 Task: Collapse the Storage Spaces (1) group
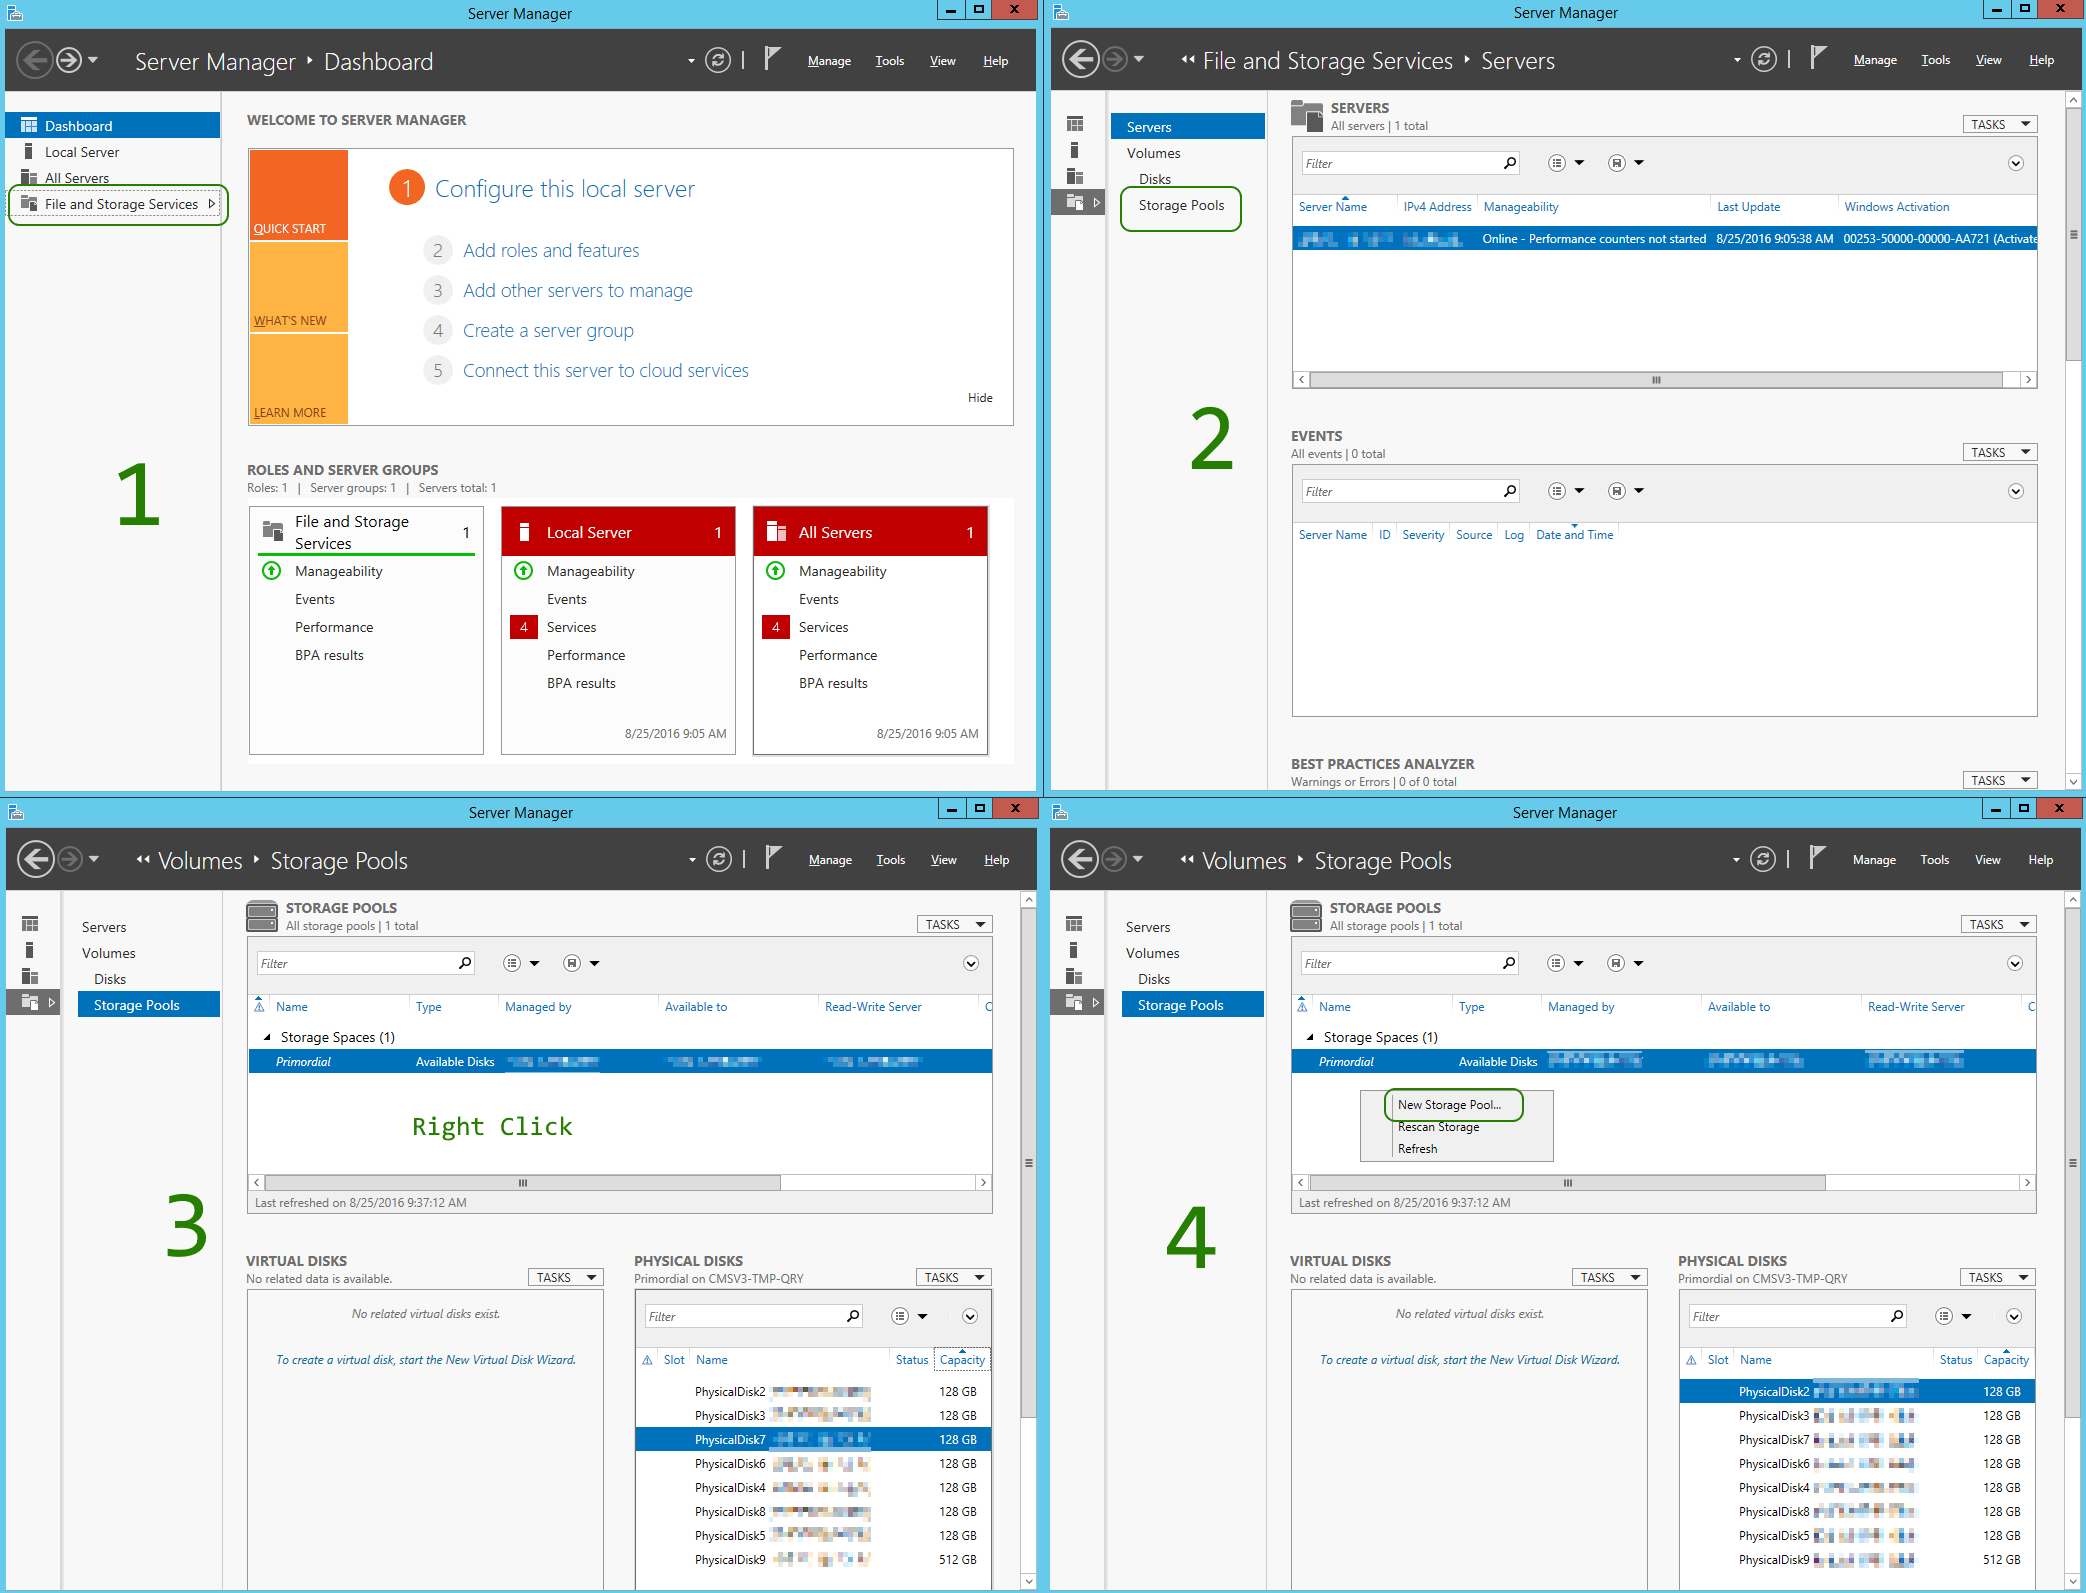267,1037
